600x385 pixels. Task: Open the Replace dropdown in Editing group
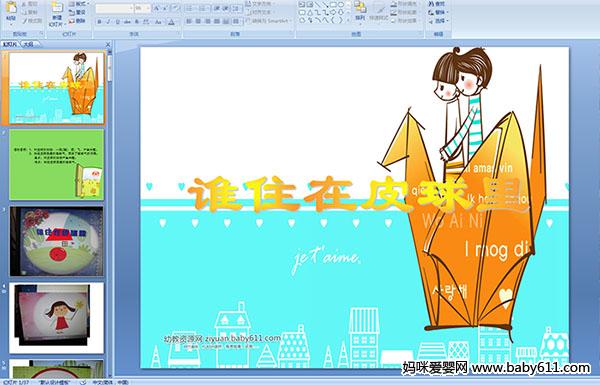point(439,12)
